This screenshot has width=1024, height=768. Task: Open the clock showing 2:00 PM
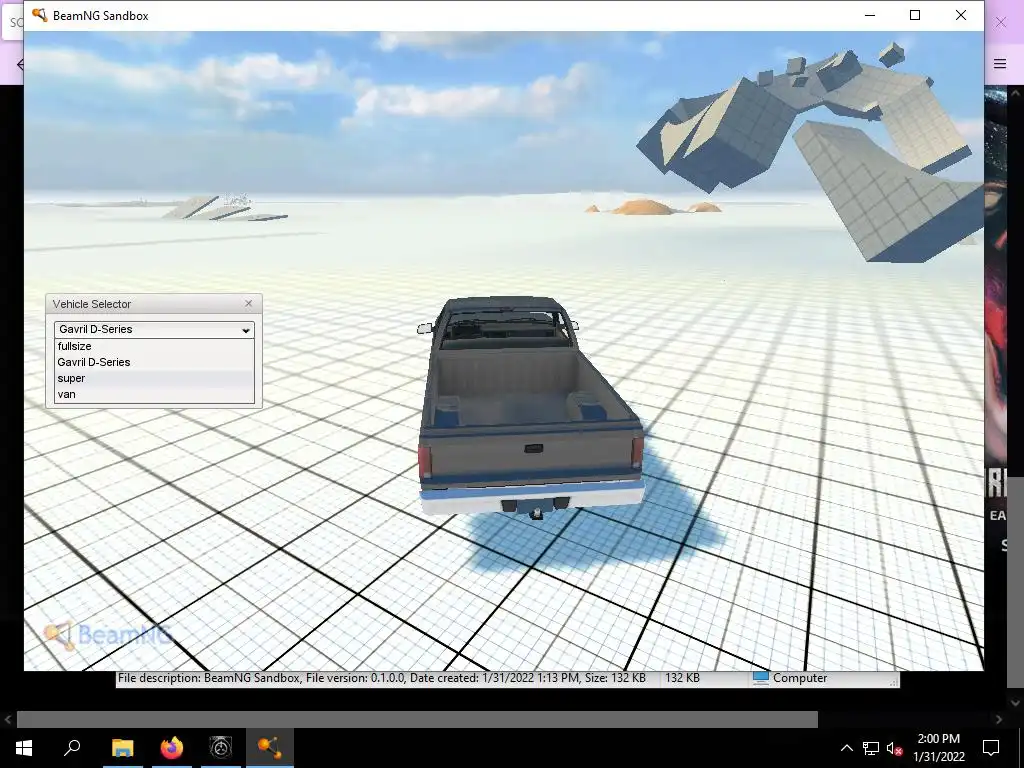point(938,748)
